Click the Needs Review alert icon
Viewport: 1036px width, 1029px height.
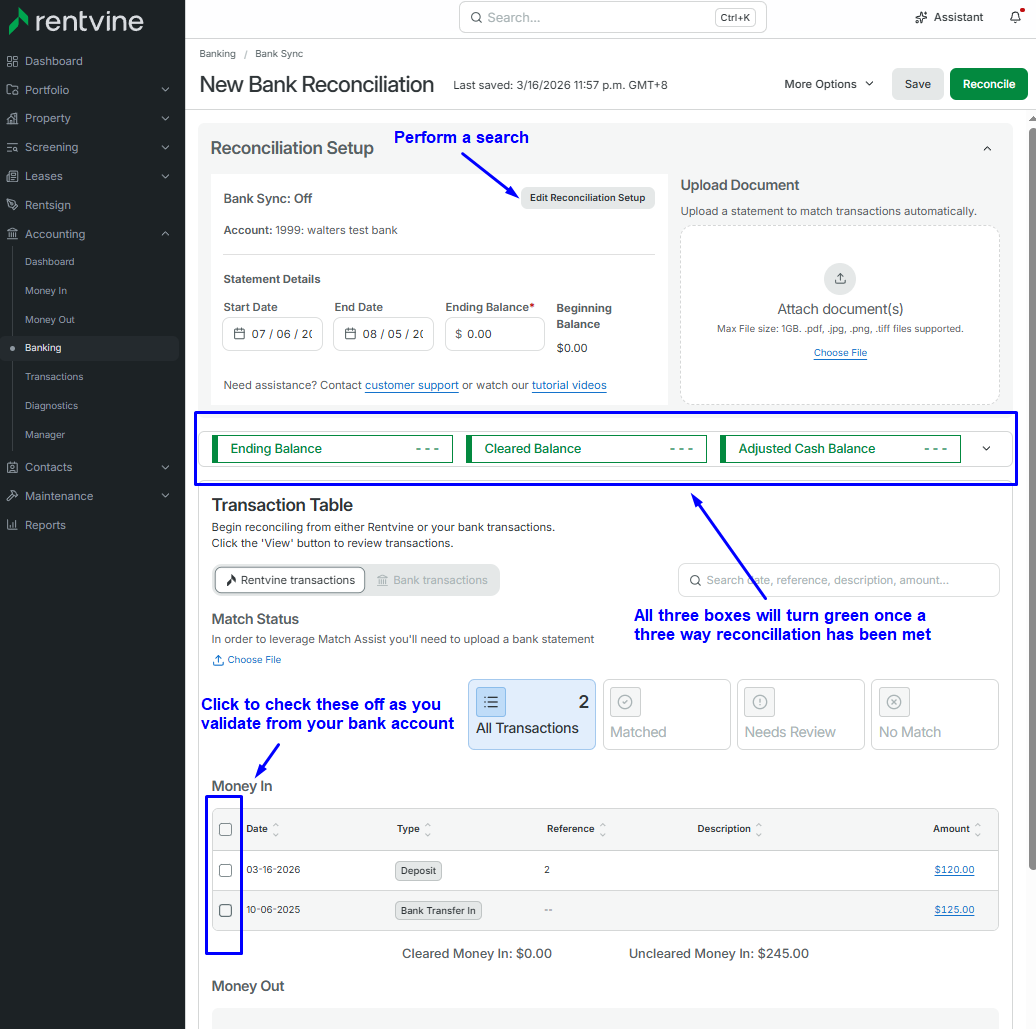pyautogui.click(x=760, y=702)
